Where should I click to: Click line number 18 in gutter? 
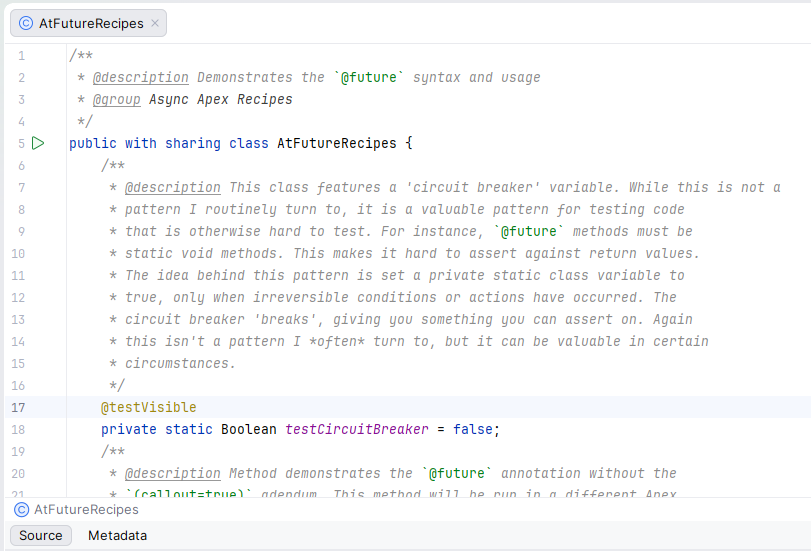point(18,429)
